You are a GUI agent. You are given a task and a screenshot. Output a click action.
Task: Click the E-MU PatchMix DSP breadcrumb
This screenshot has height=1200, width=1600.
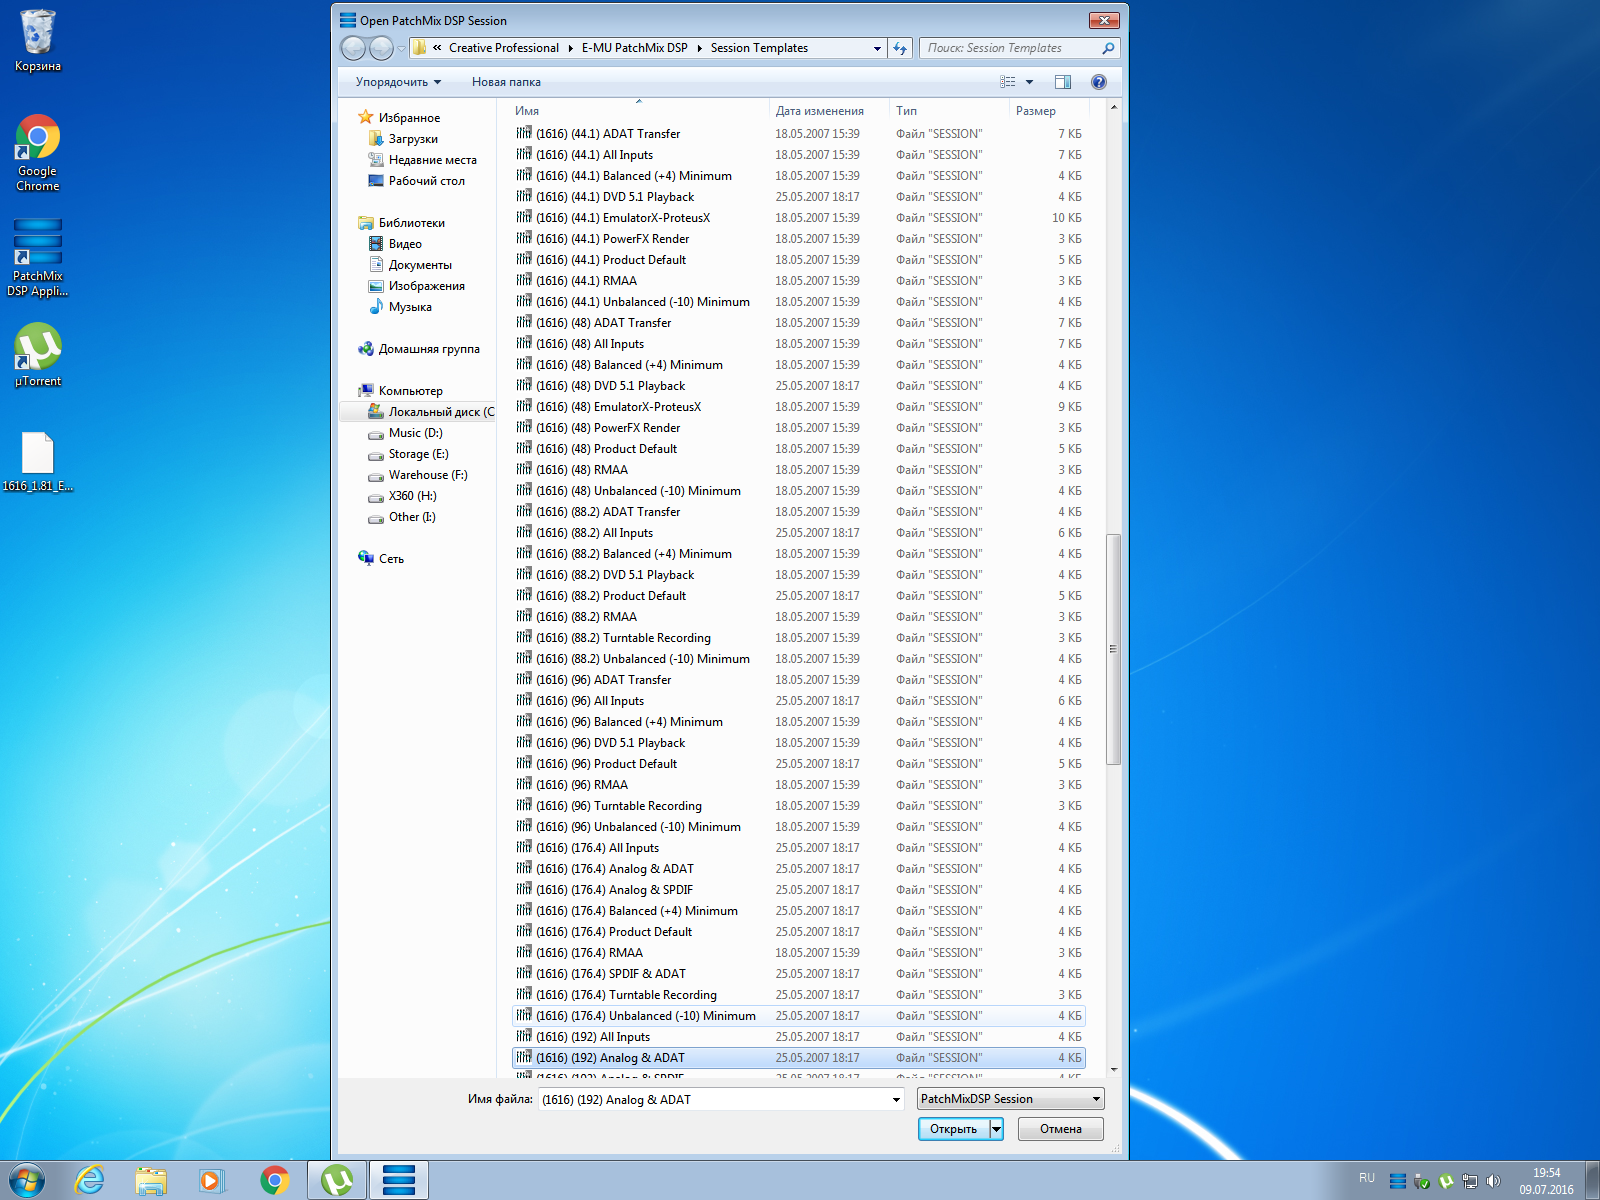coord(634,48)
